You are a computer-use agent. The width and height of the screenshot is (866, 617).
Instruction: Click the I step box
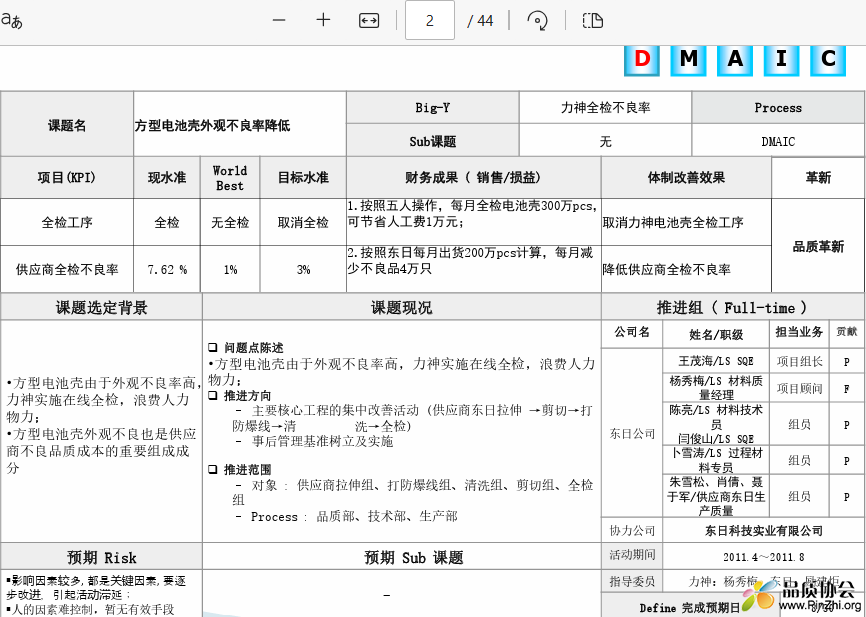click(781, 60)
